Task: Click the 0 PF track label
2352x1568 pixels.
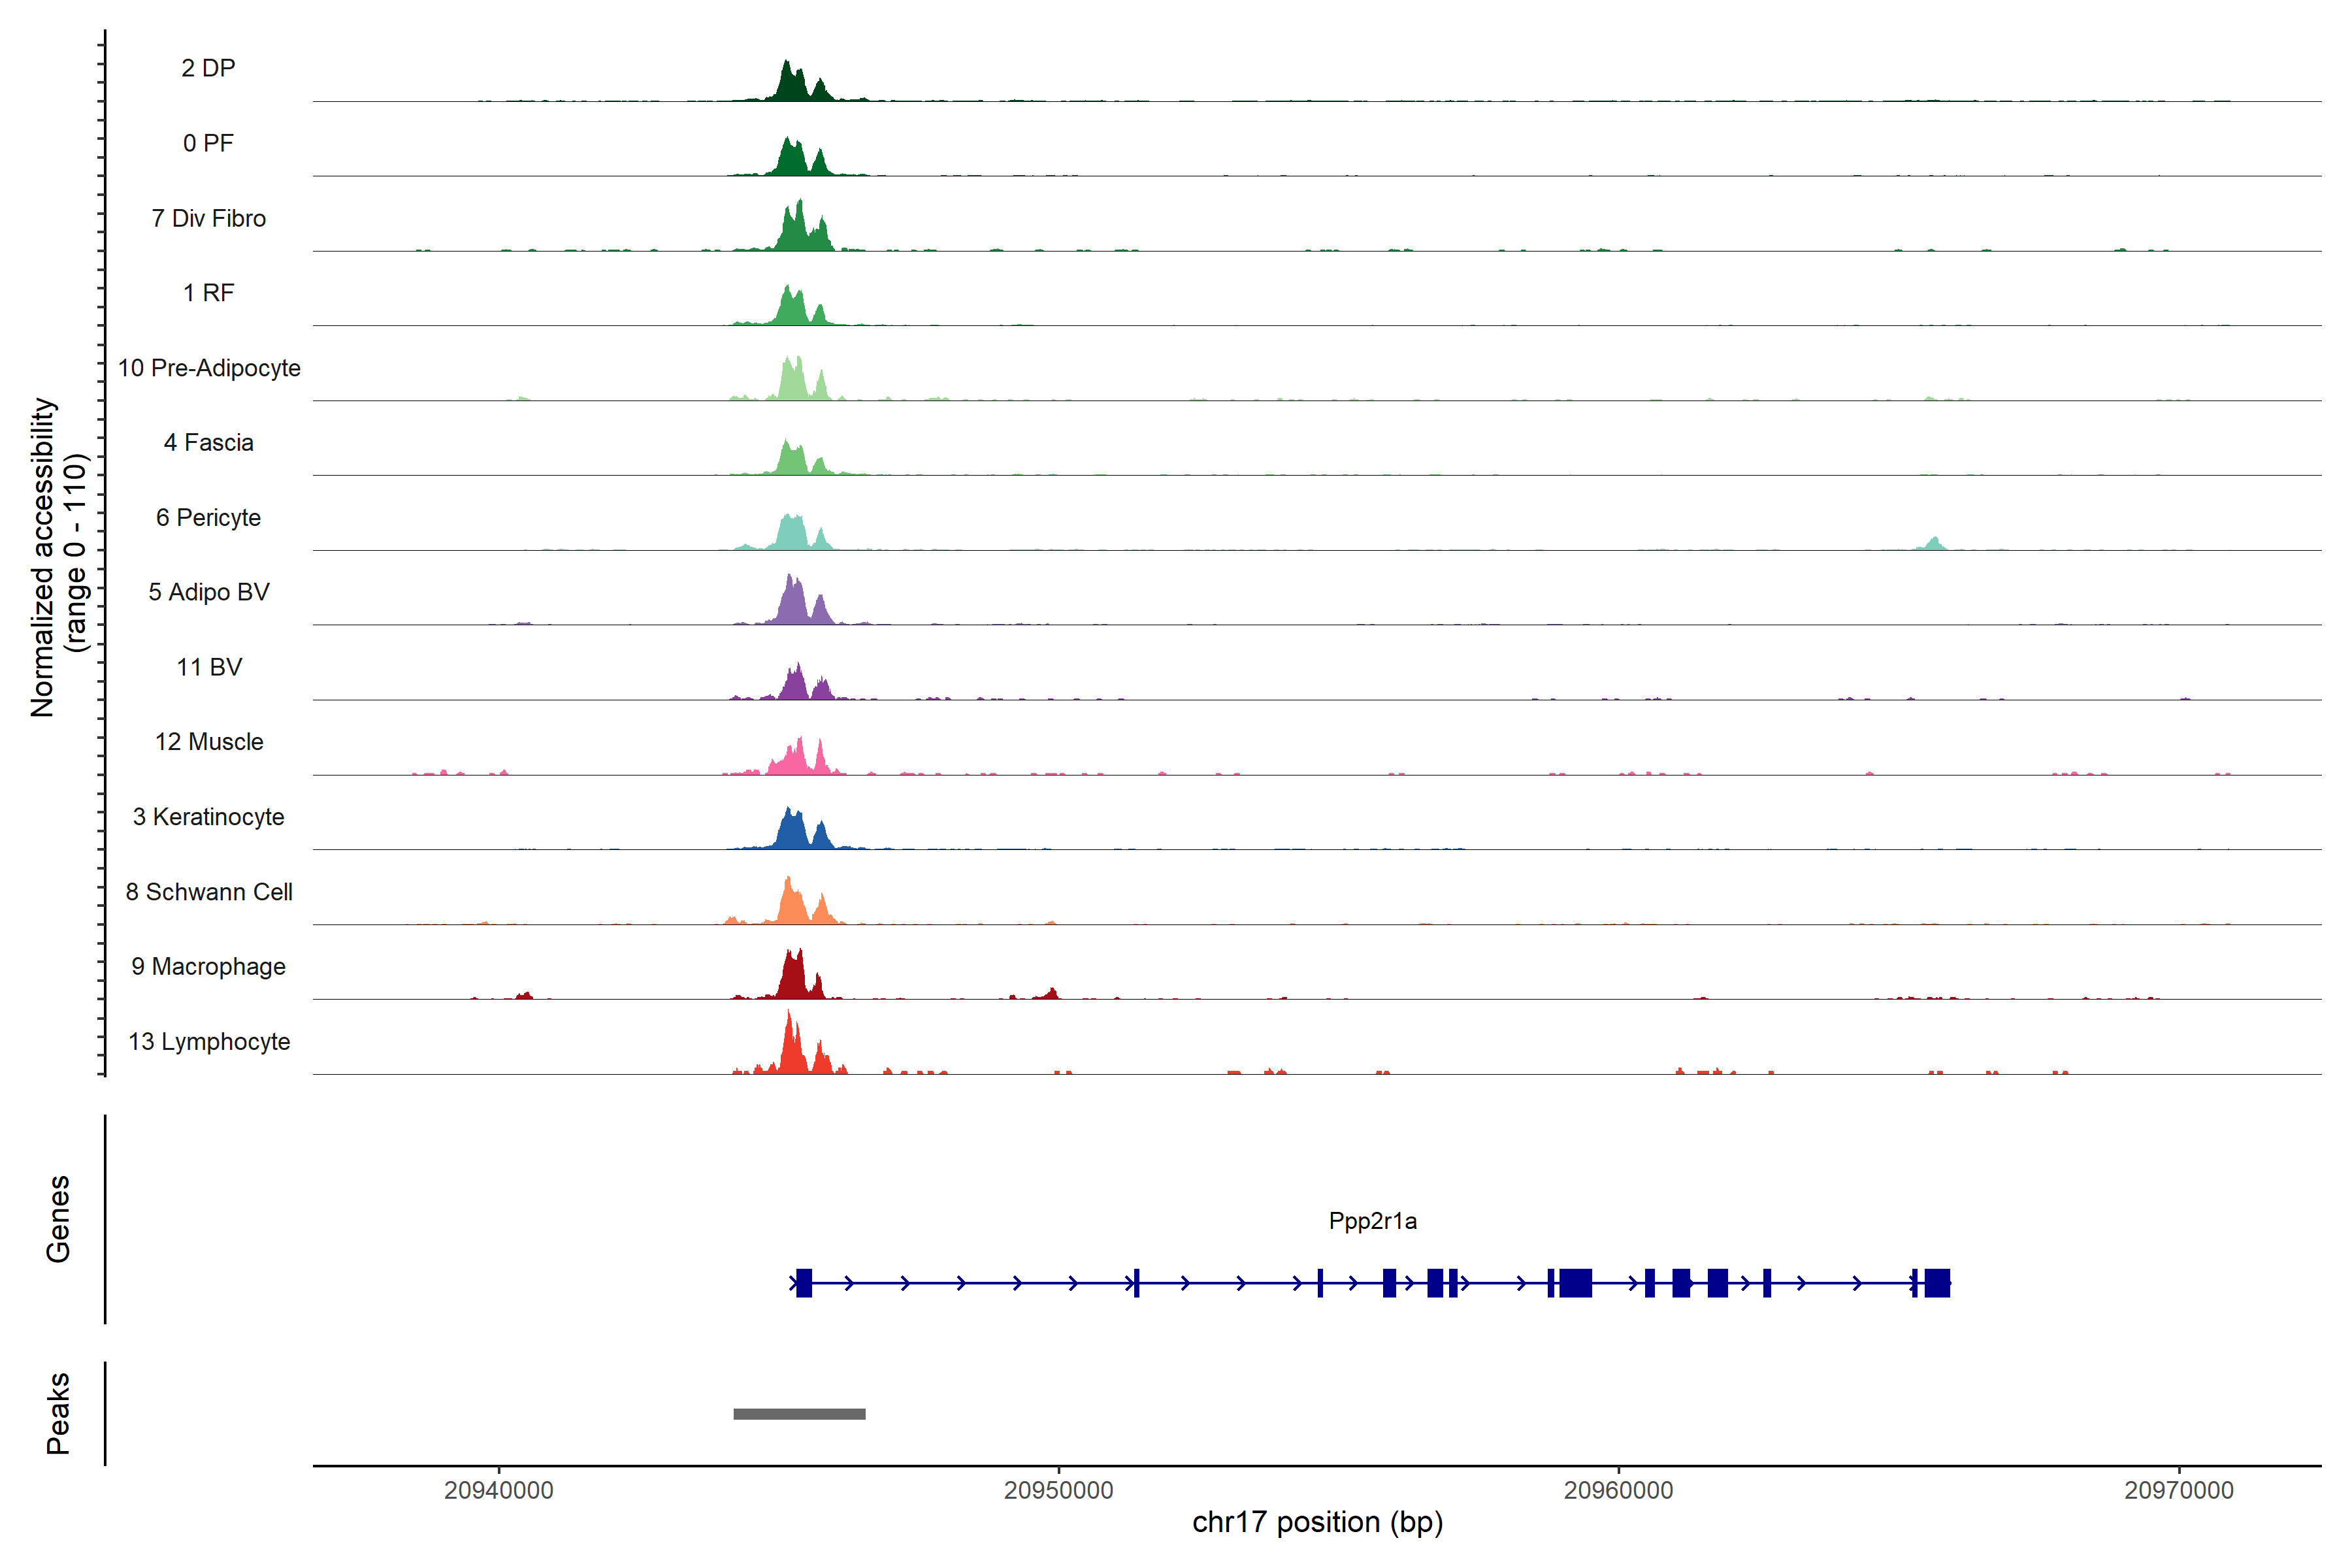Action: 208,143
